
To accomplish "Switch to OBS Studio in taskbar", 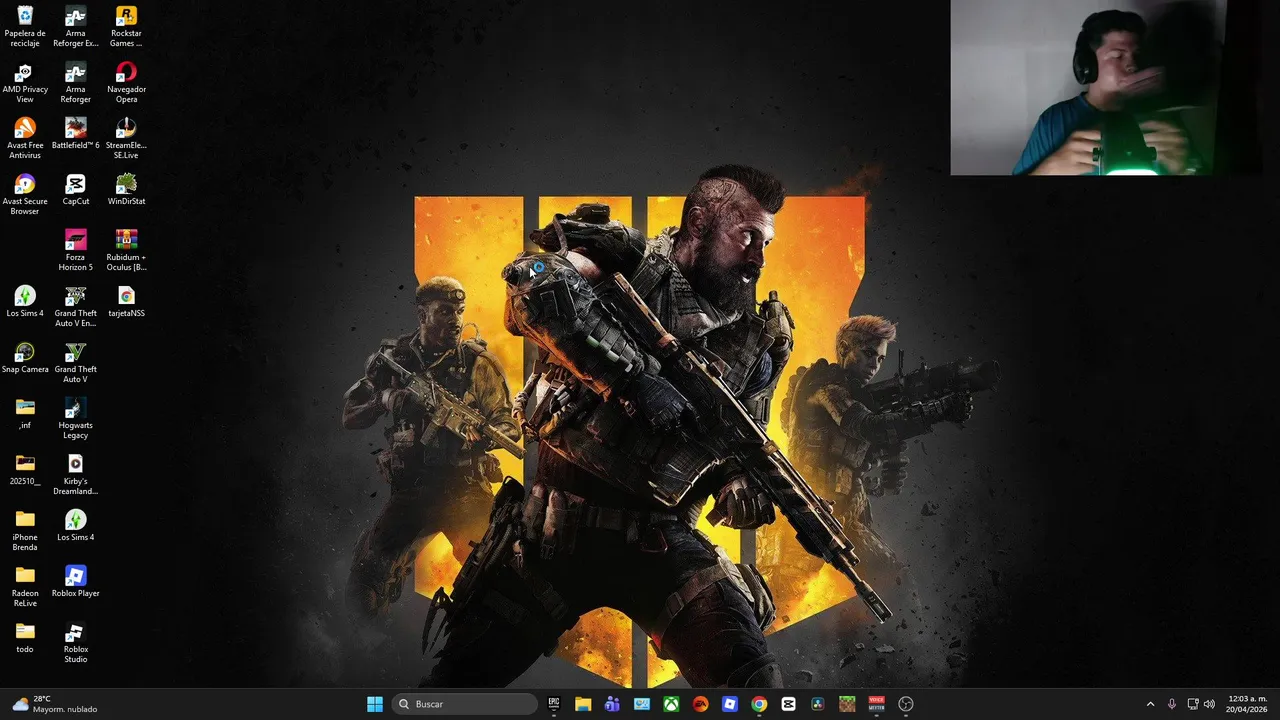I will pyautogui.click(x=906, y=704).
